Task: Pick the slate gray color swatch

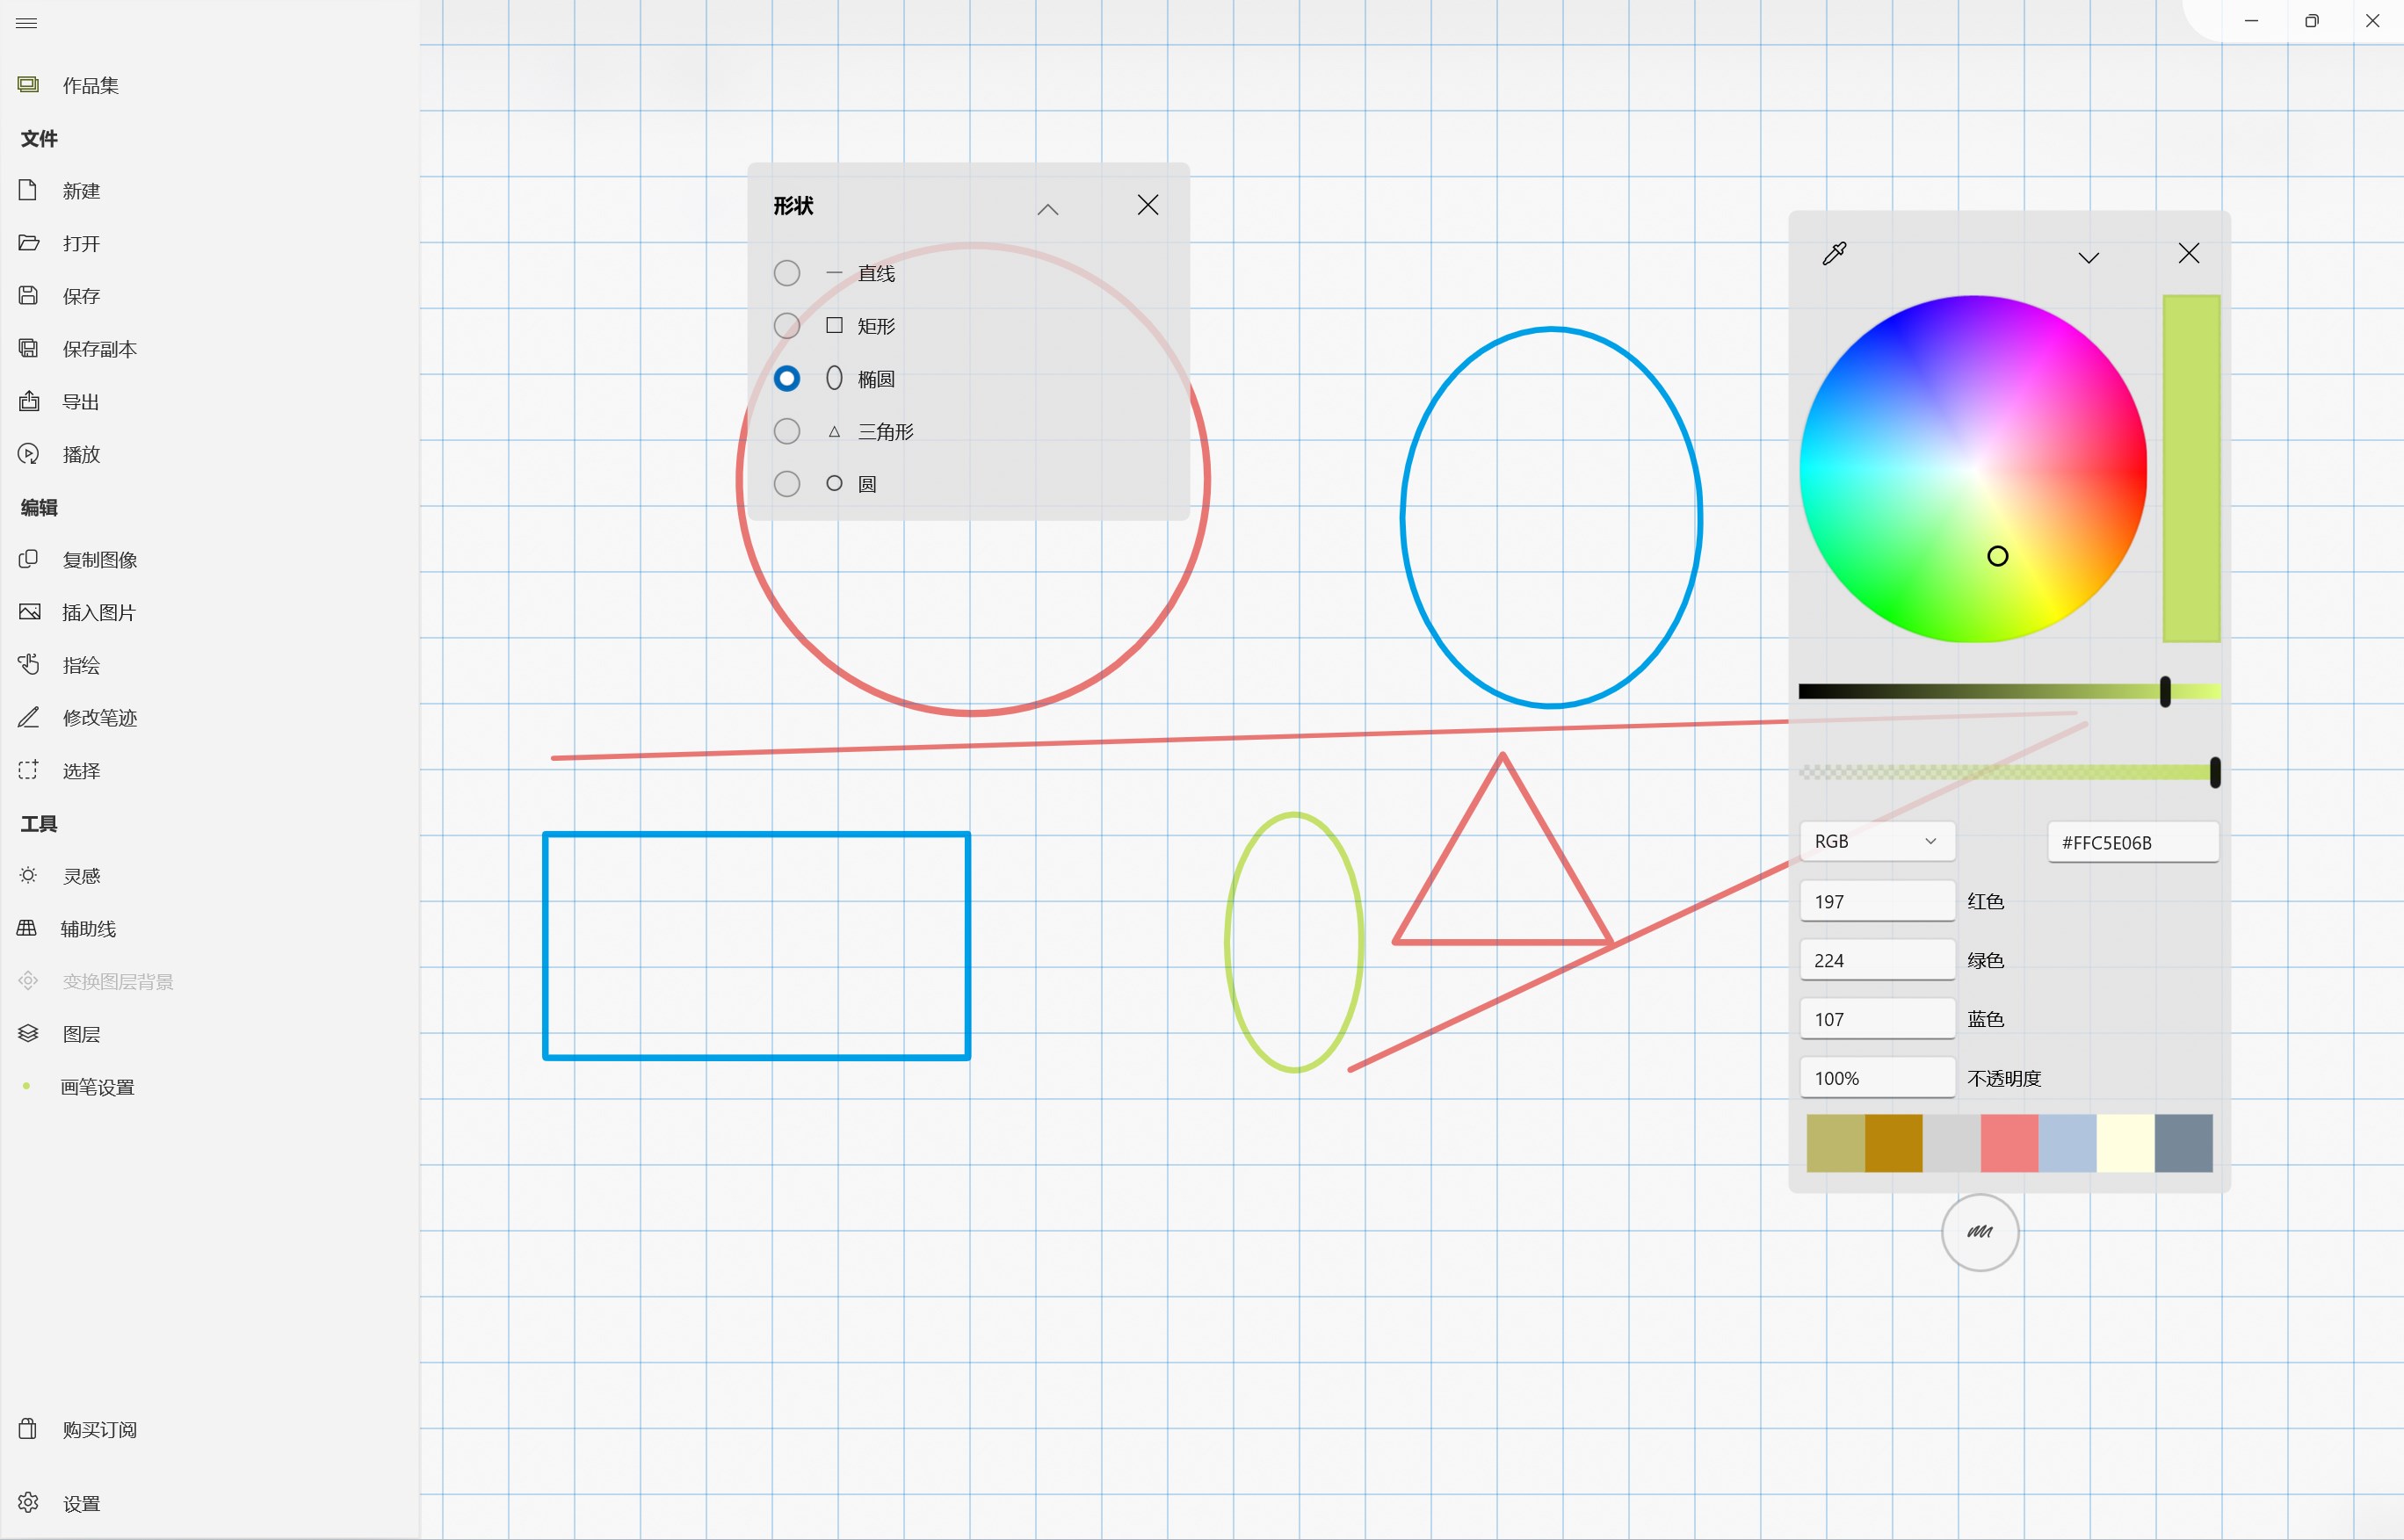Action: point(2183,1143)
